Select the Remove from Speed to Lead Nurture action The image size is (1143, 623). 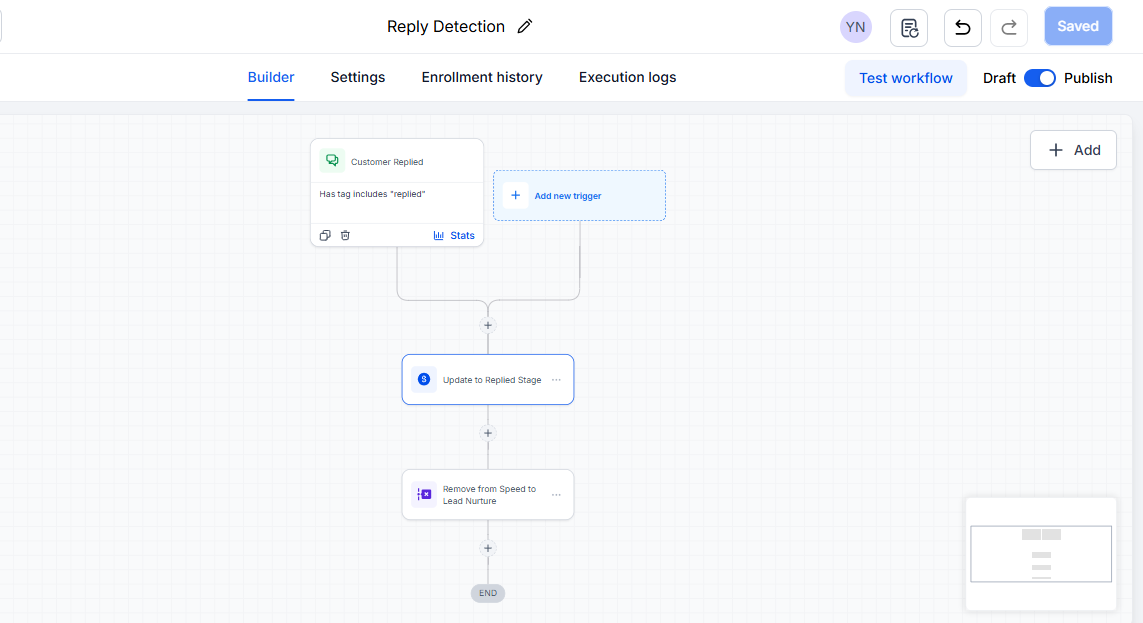tap(488, 495)
